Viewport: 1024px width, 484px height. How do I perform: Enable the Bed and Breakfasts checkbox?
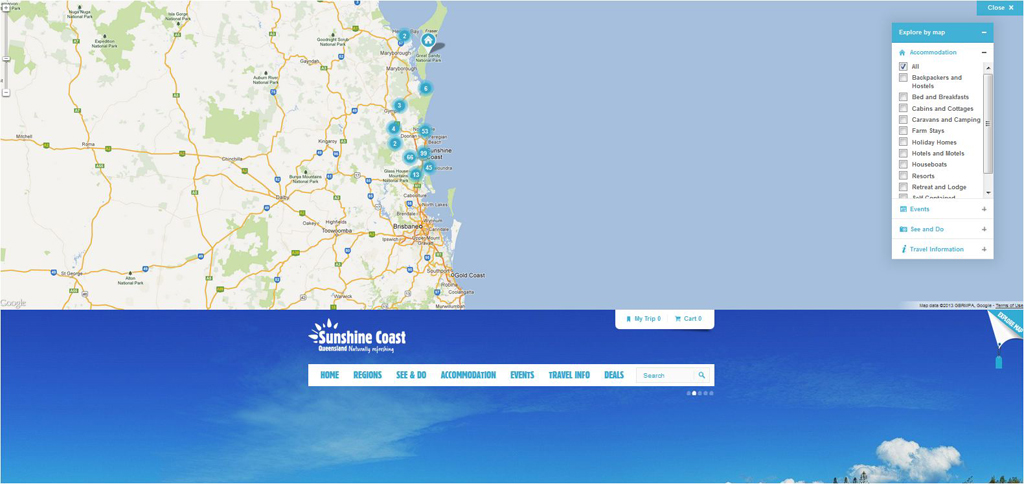[x=903, y=97]
